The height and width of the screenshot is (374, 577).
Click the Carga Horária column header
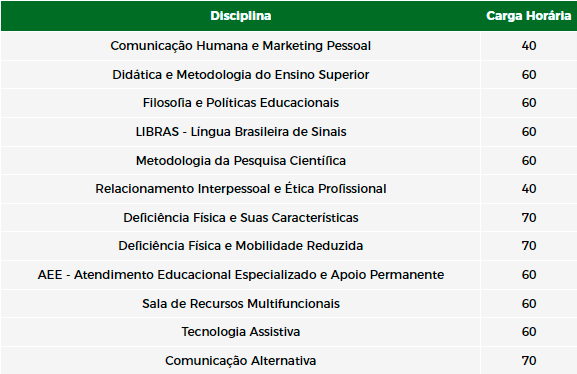pos(528,16)
